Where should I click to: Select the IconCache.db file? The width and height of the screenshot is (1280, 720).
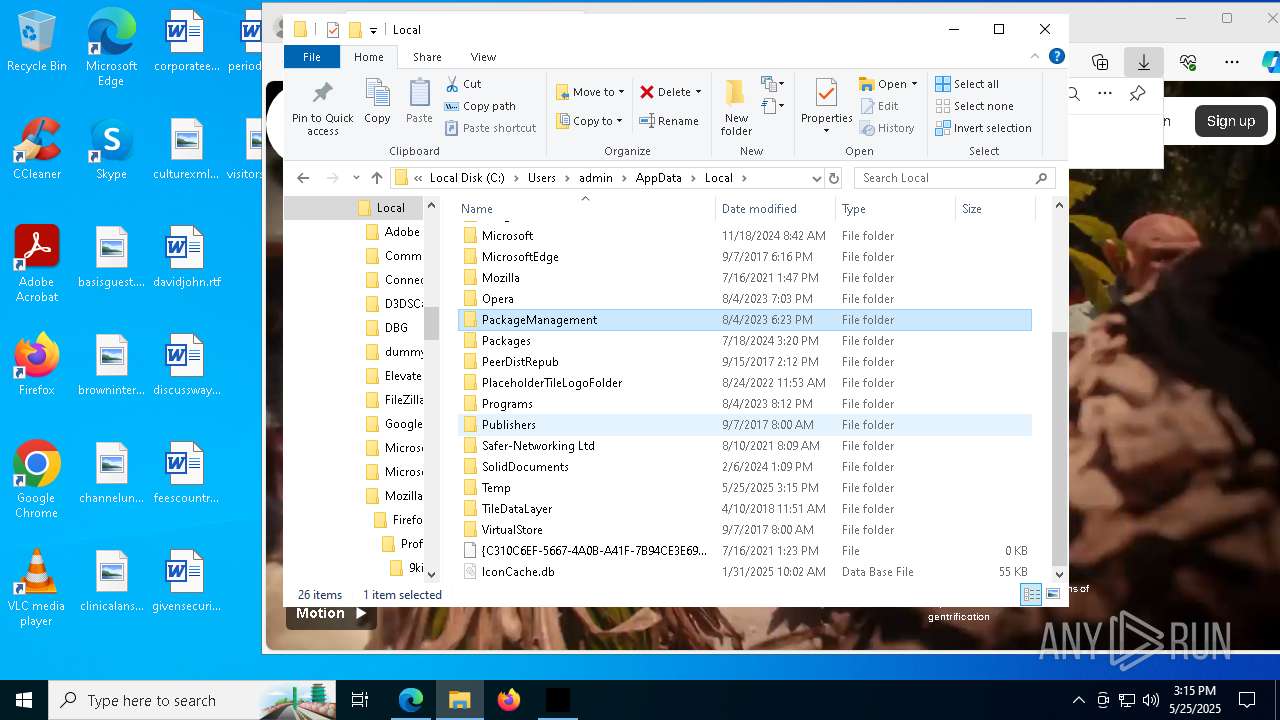(745, 572)
